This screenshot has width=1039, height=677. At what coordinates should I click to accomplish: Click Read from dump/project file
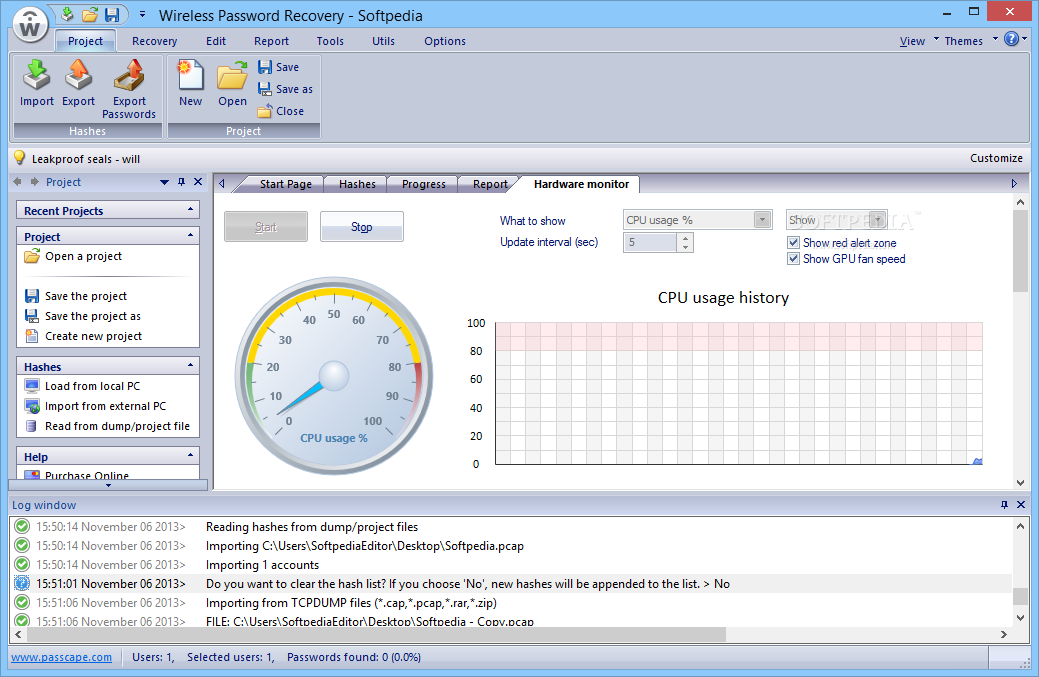point(107,426)
